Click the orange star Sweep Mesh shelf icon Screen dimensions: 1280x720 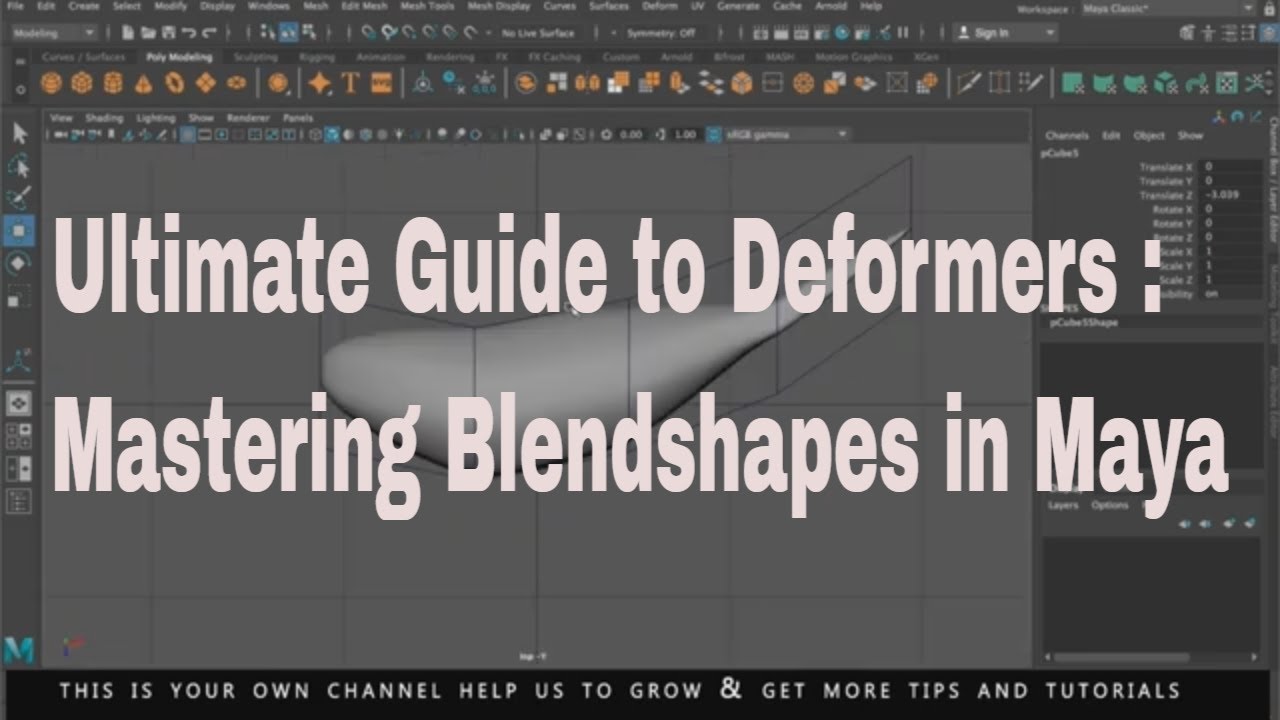coord(320,84)
